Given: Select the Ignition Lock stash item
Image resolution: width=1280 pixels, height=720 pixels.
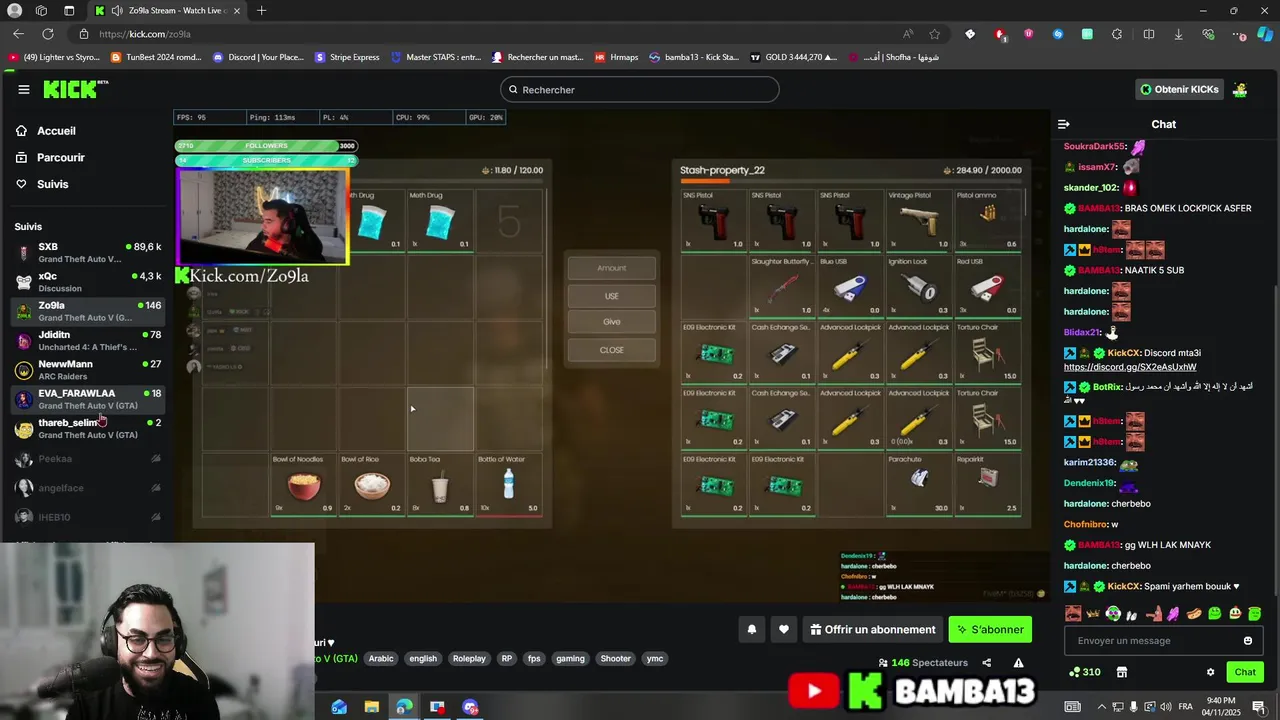Looking at the screenshot, I should tap(919, 286).
